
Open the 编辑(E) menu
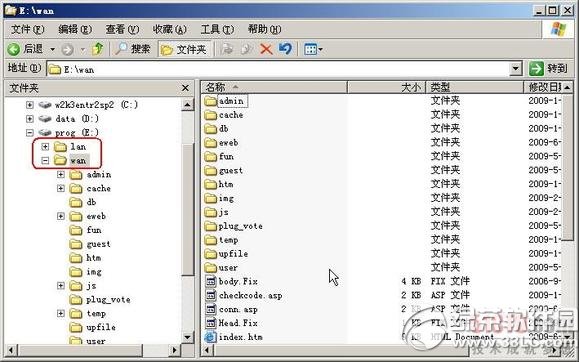click(75, 29)
